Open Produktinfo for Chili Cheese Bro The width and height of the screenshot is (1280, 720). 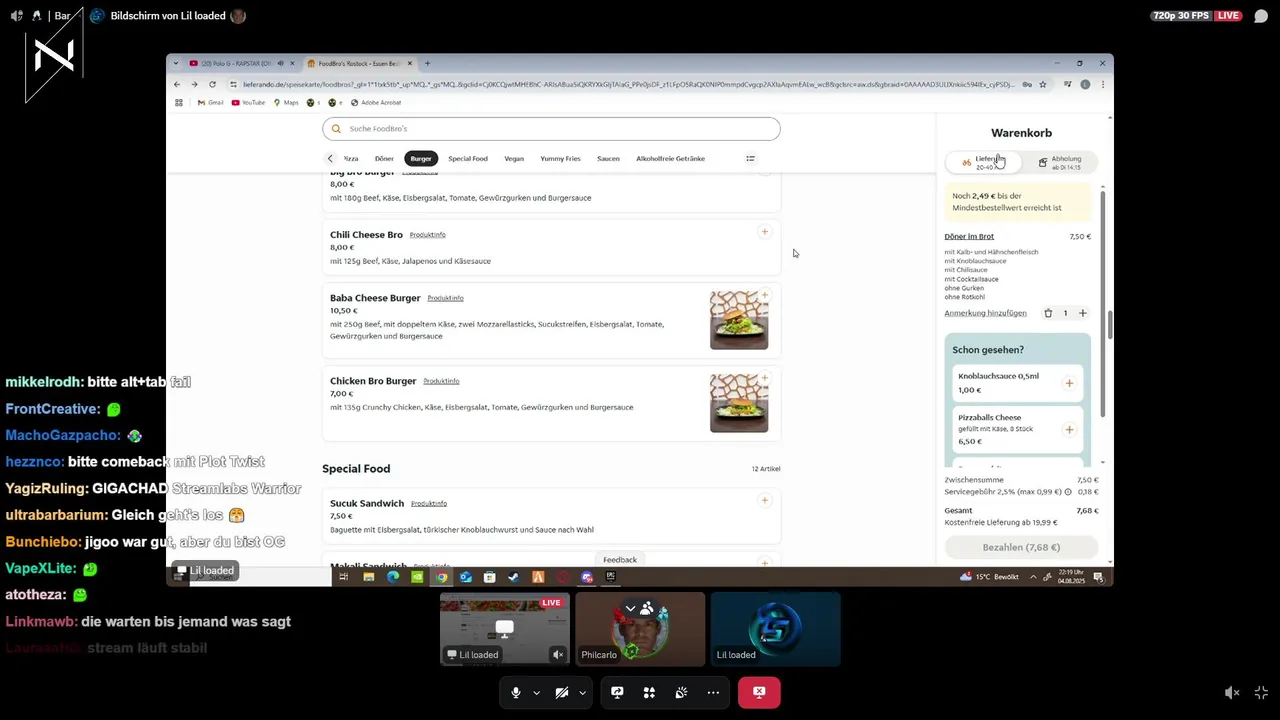tap(428, 235)
